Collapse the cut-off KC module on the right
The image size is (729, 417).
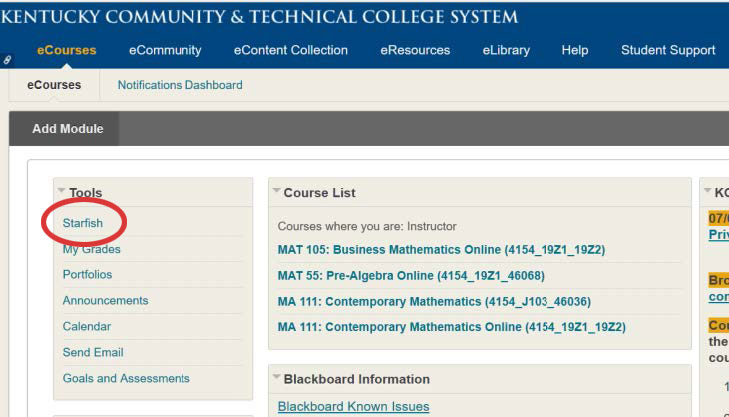pyautogui.click(x=707, y=190)
